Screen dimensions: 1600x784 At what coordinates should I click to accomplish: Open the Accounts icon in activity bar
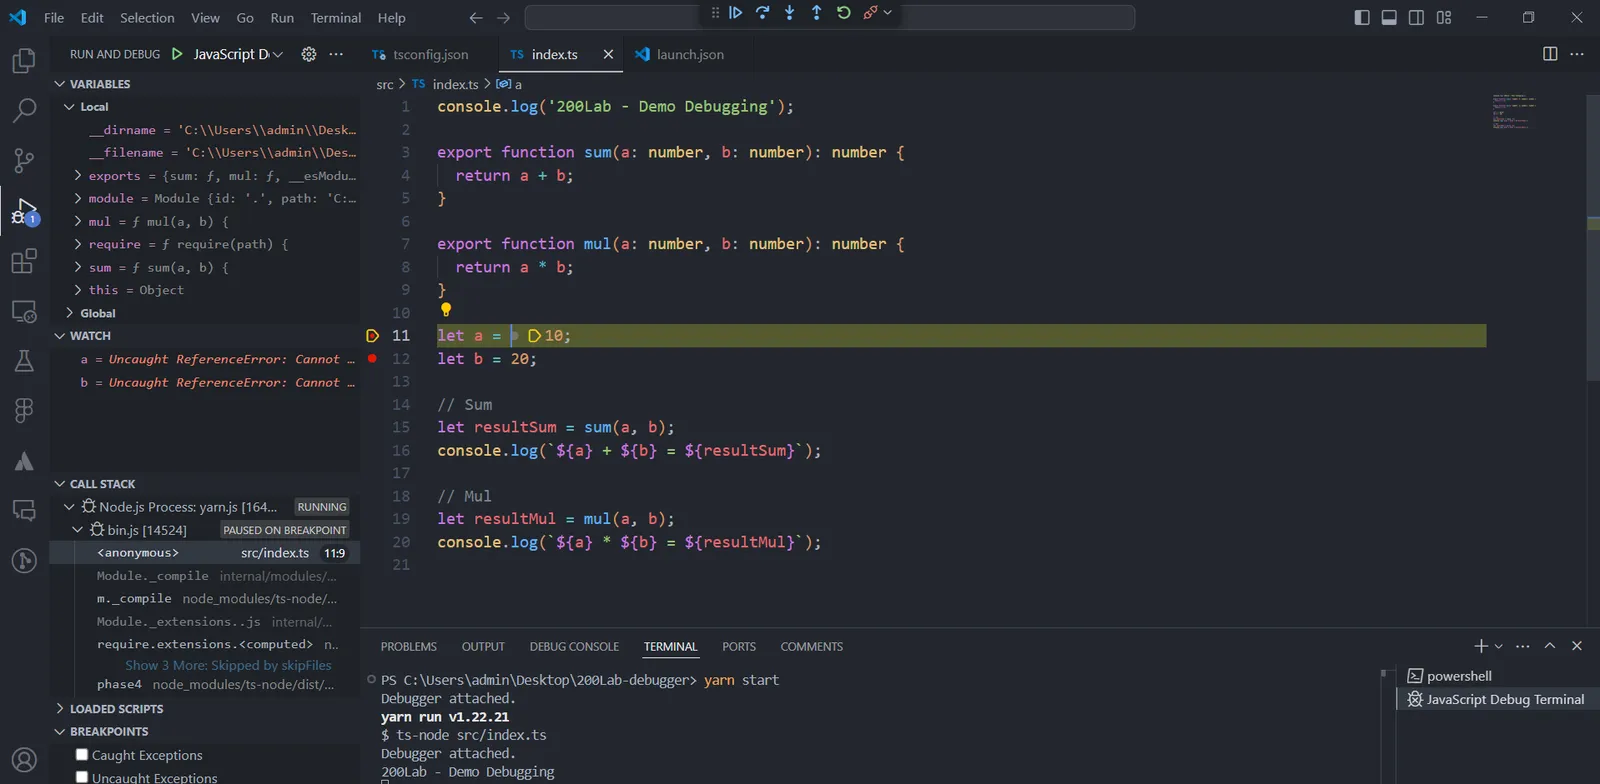pos(24,760)
